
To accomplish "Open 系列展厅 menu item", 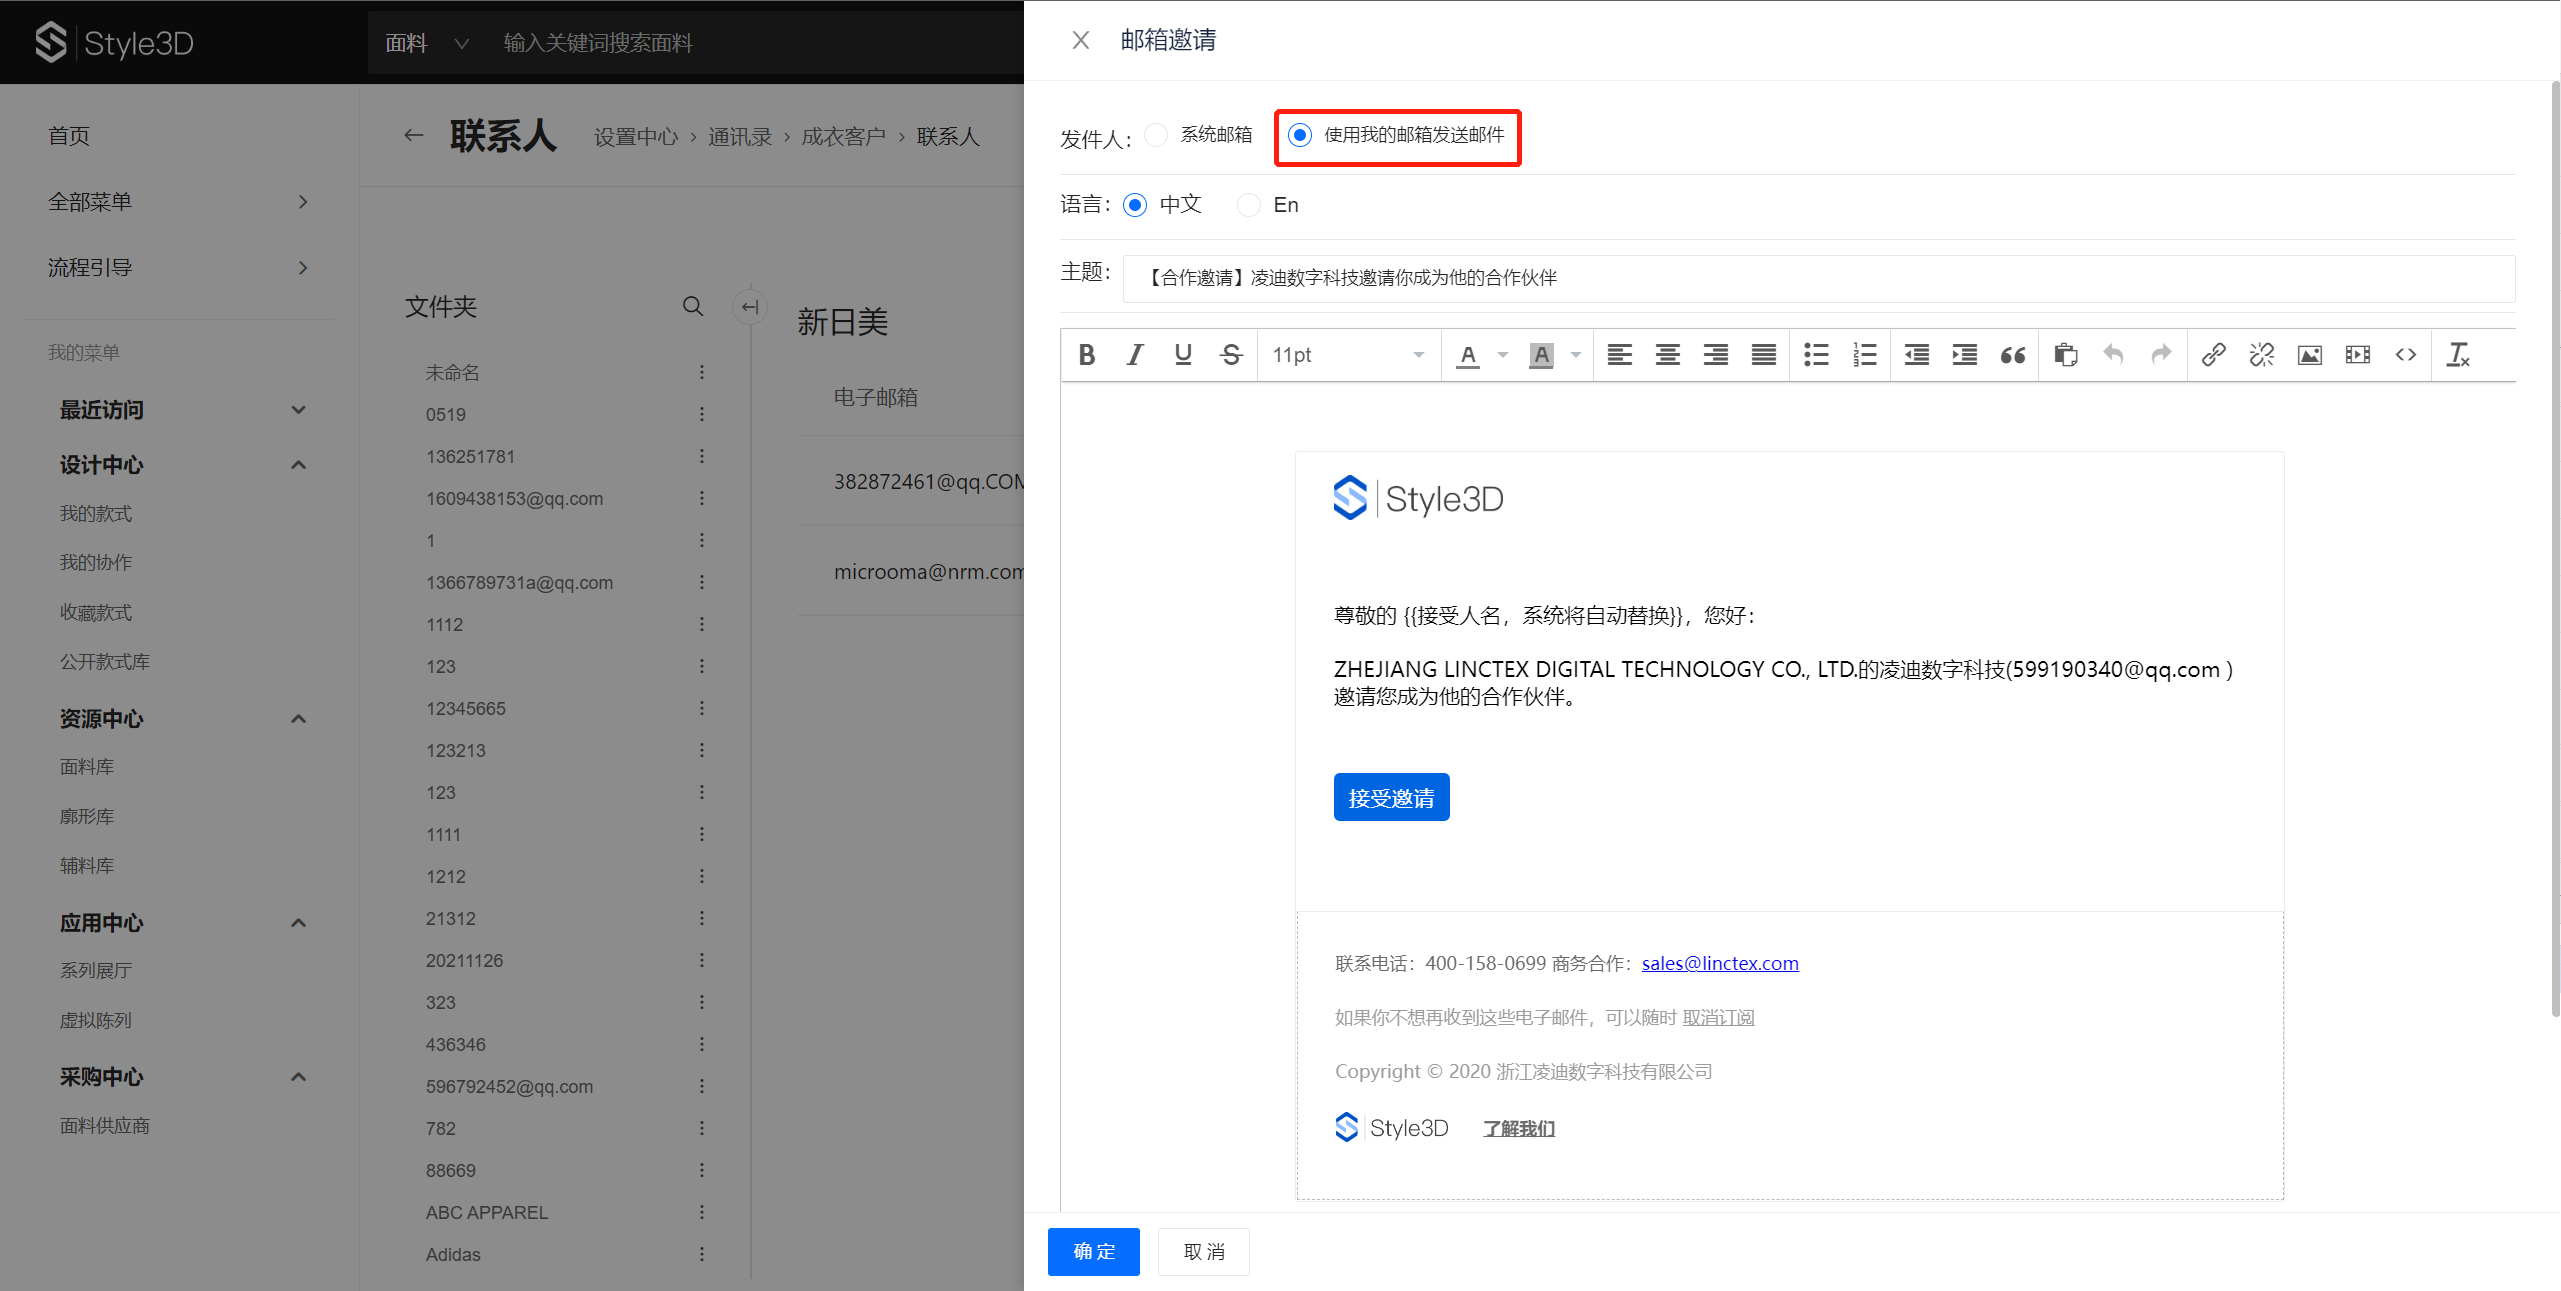I will 95,971.
